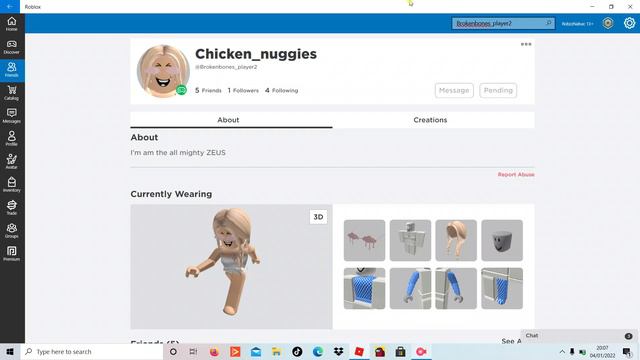Open the notification center icon
Image resolution: width=640 pixels, height=360 pixels.
point(627,351)
